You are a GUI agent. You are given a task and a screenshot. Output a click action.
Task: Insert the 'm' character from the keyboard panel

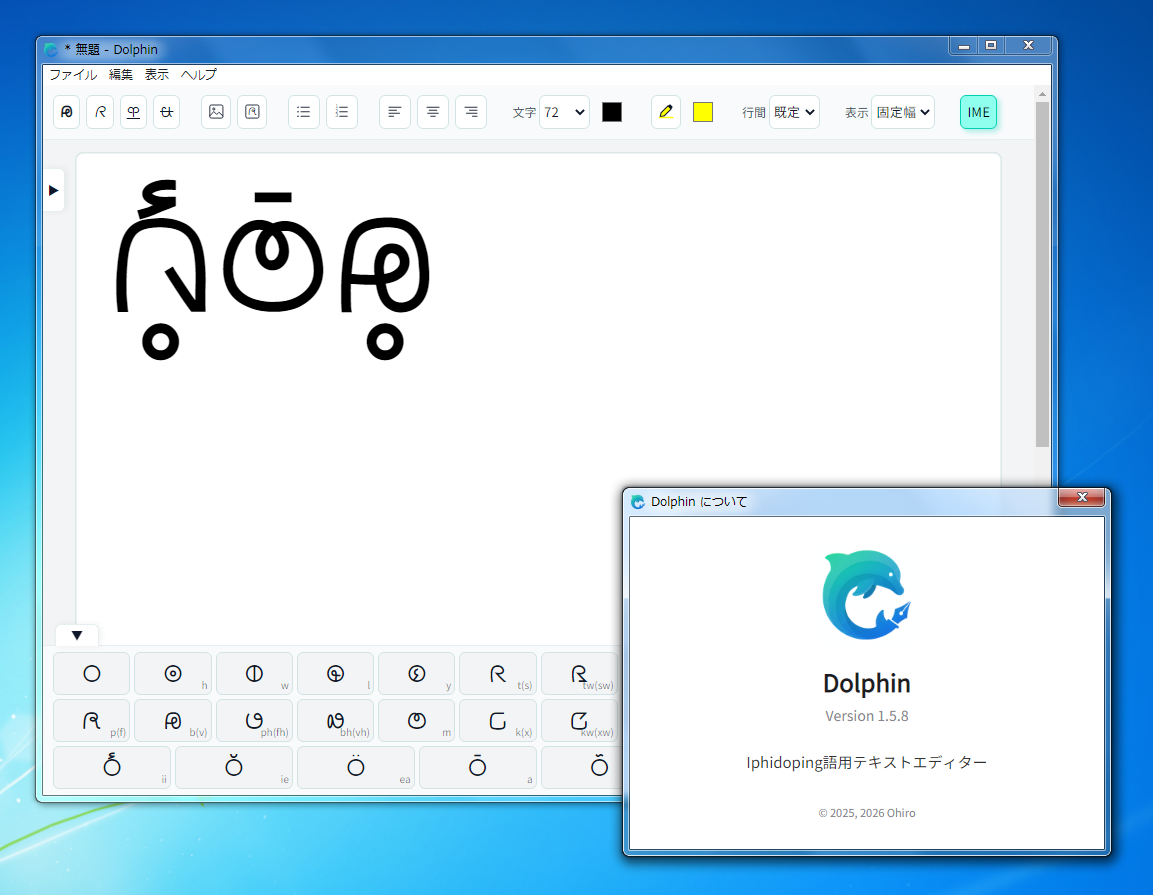(x=417, y=720)
